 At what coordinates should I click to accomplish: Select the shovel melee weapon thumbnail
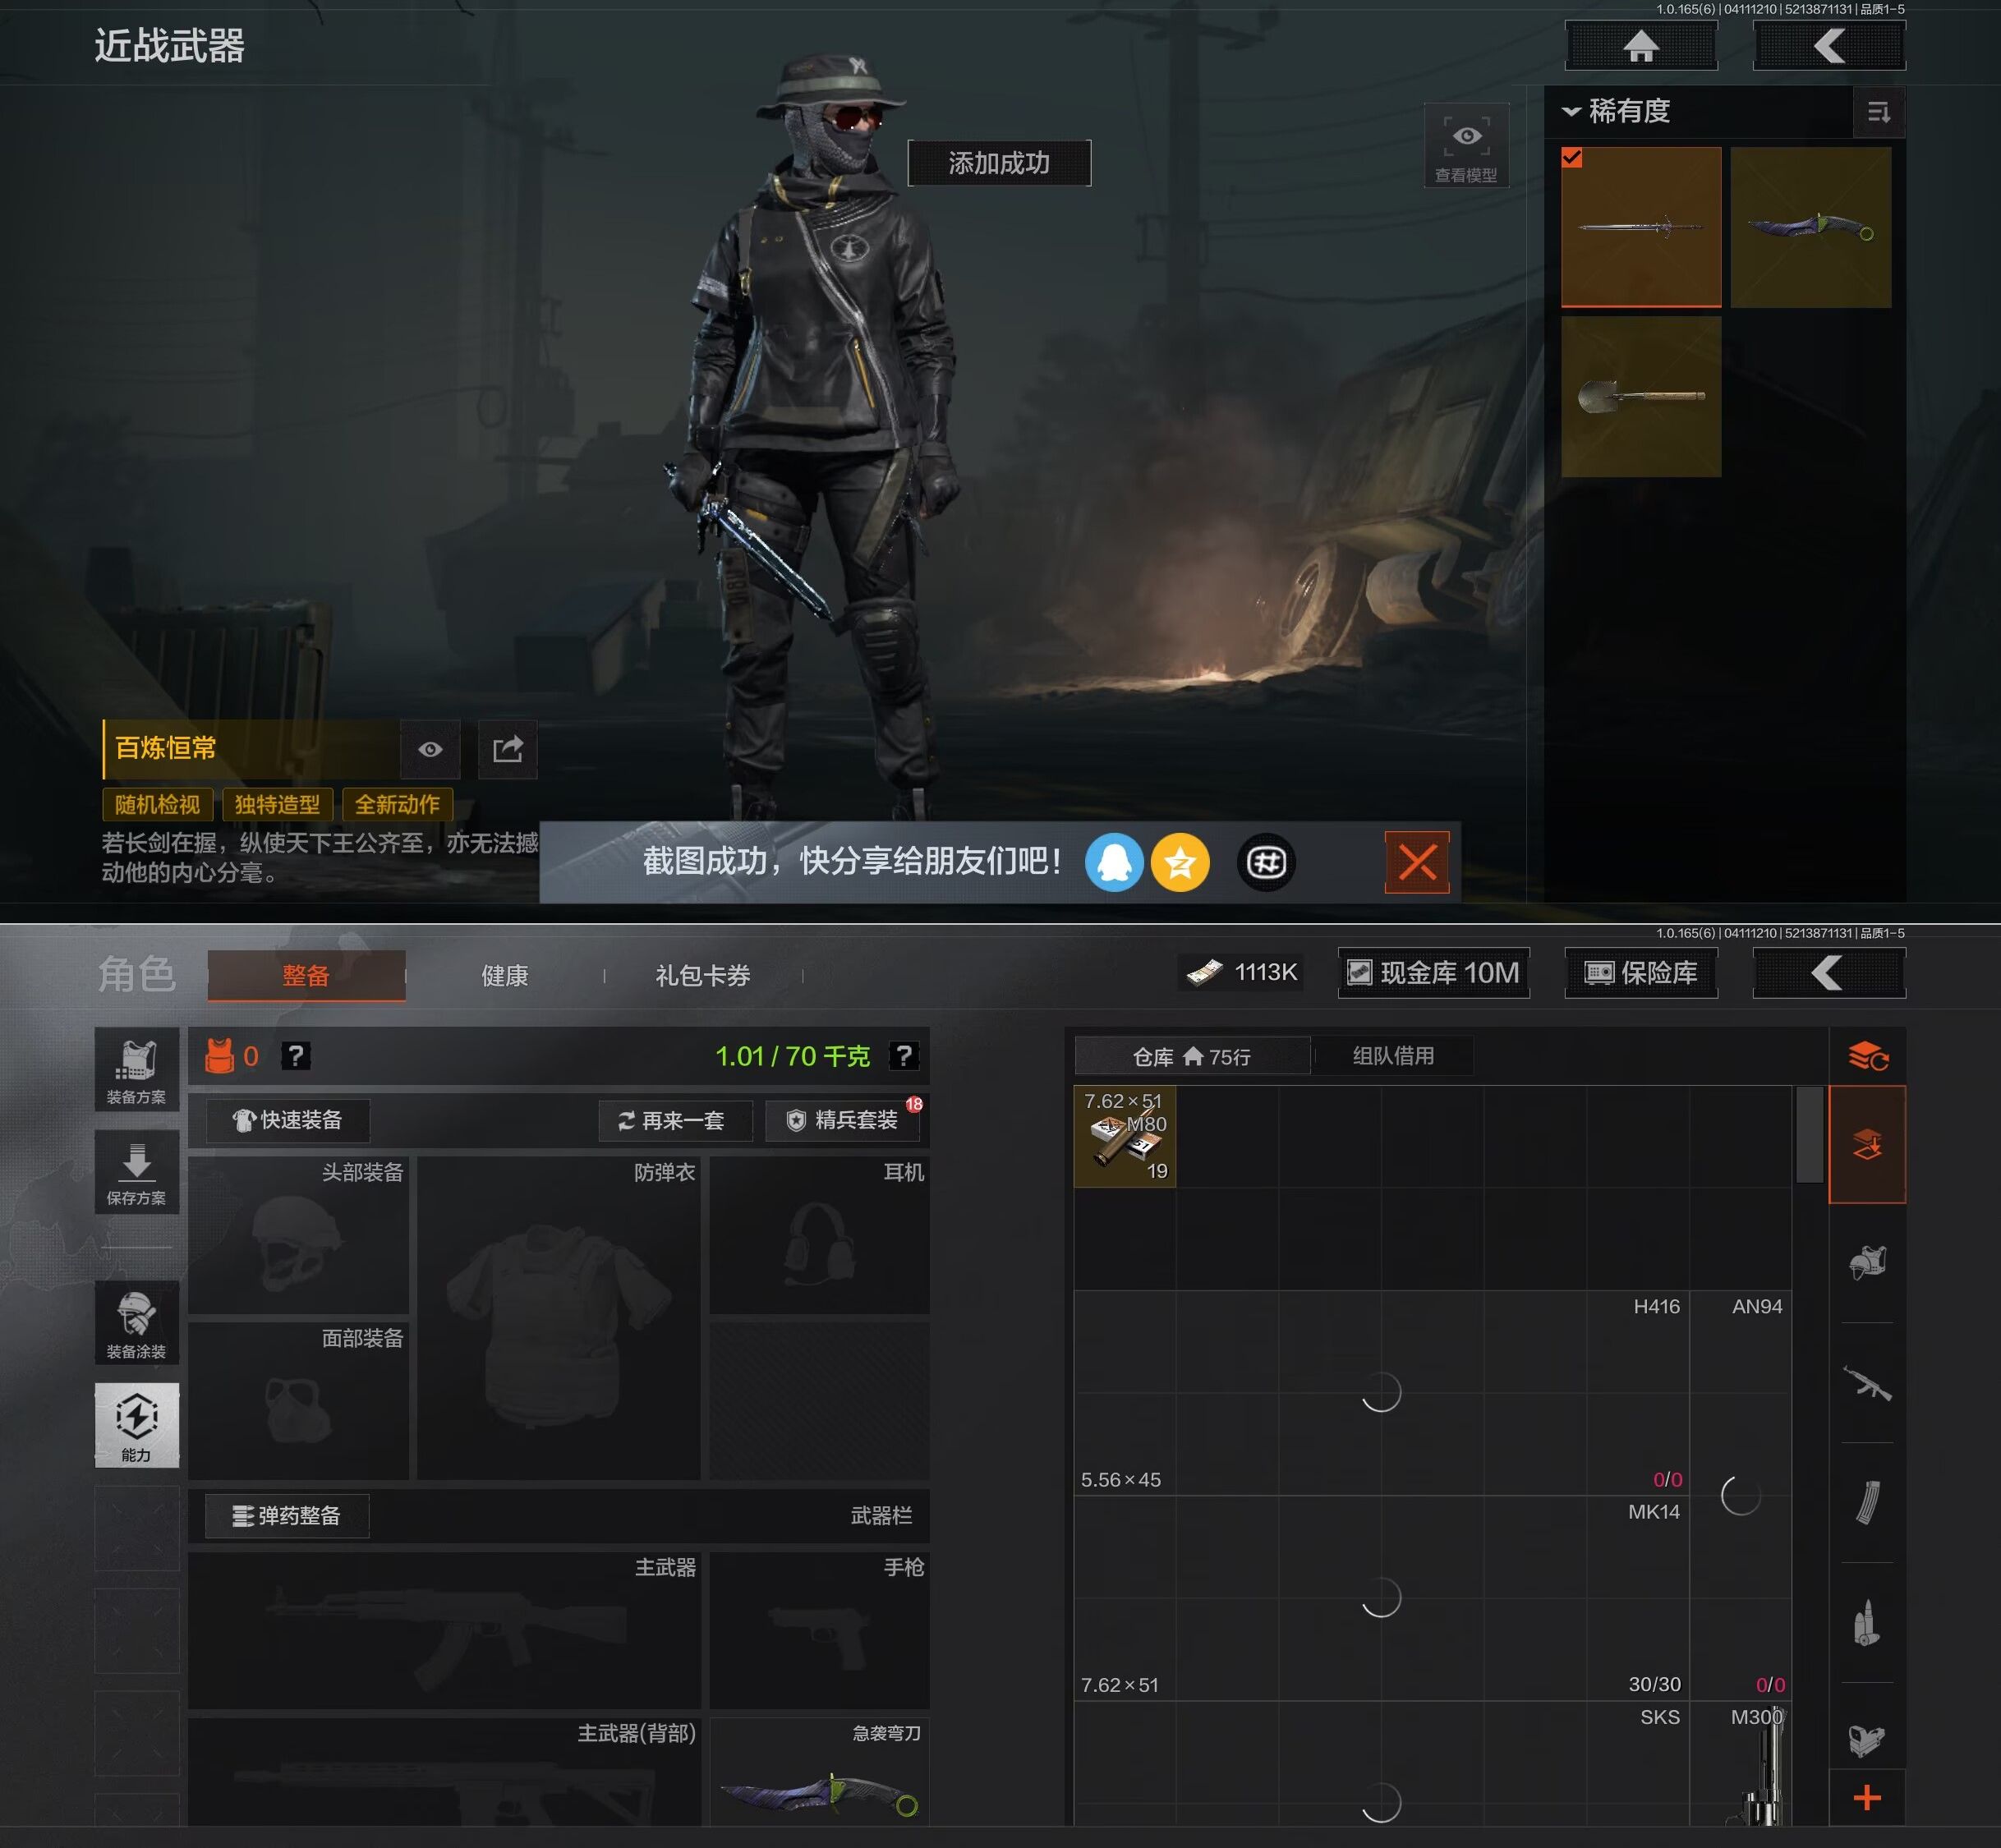(1640, 396)
